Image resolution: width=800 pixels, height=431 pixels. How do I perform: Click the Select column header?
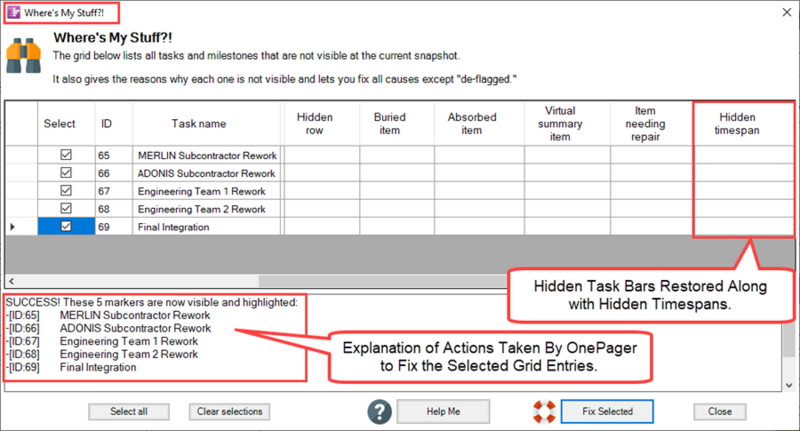tap(66, 124)
